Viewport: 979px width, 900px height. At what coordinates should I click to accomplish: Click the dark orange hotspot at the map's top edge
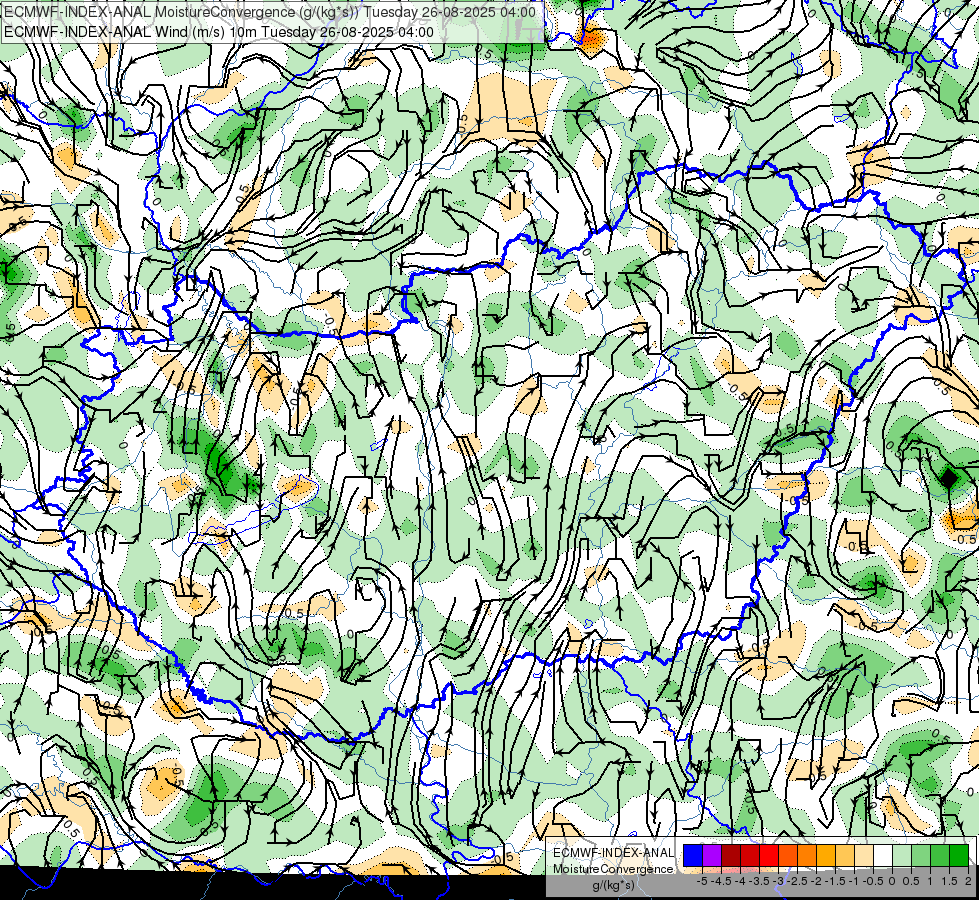[589, 40]
